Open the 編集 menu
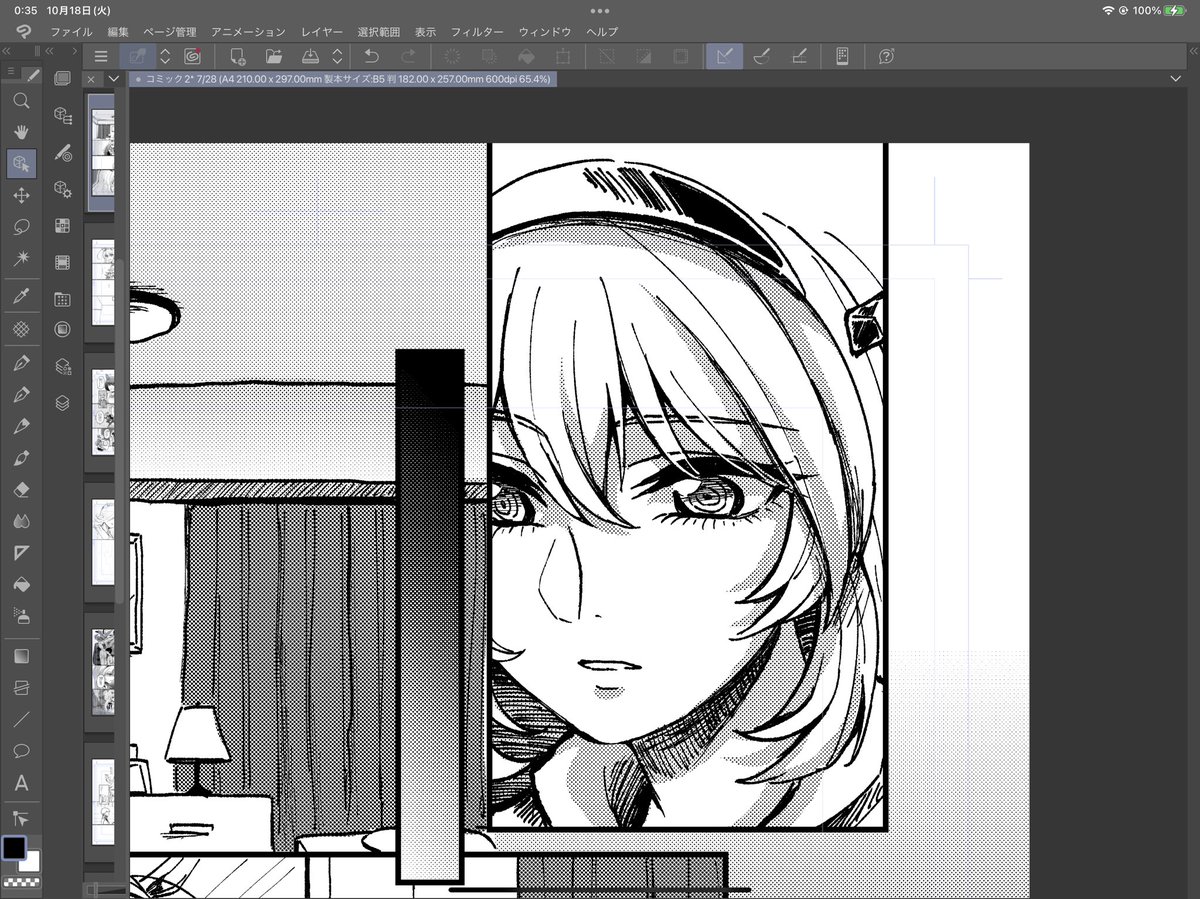The width and height of the screenshot is (1200, 899). (119, 32)
